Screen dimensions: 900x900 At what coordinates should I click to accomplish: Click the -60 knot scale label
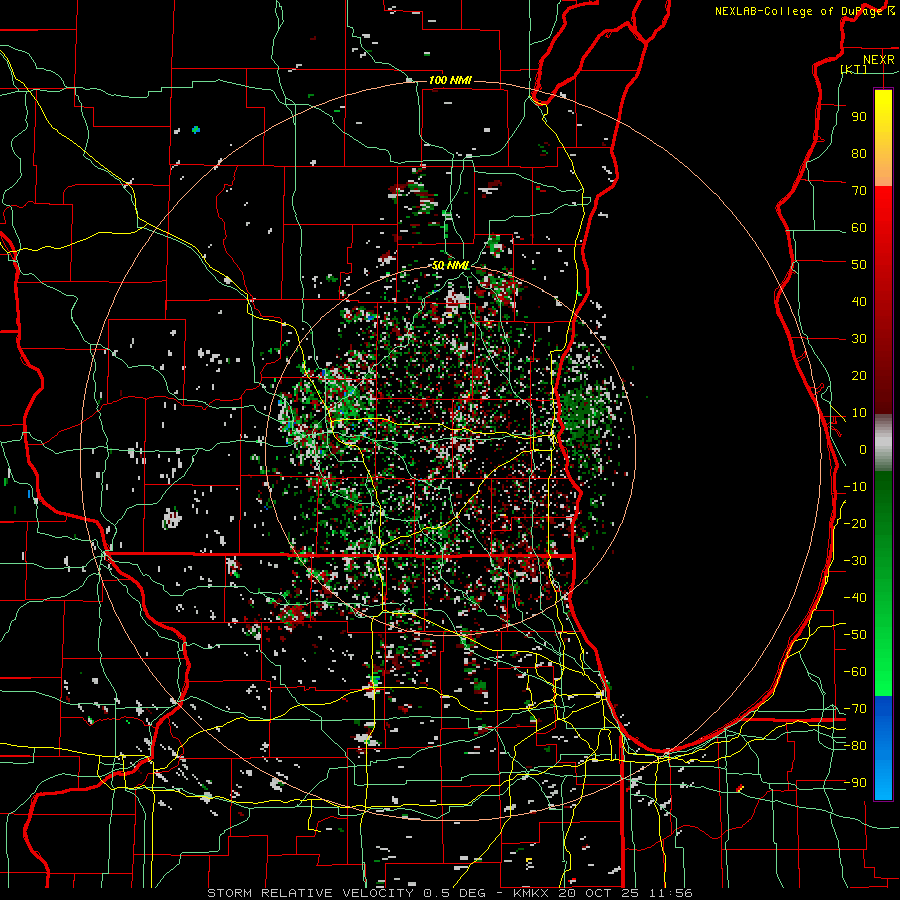pyautogui.click(x=855, y=672)
